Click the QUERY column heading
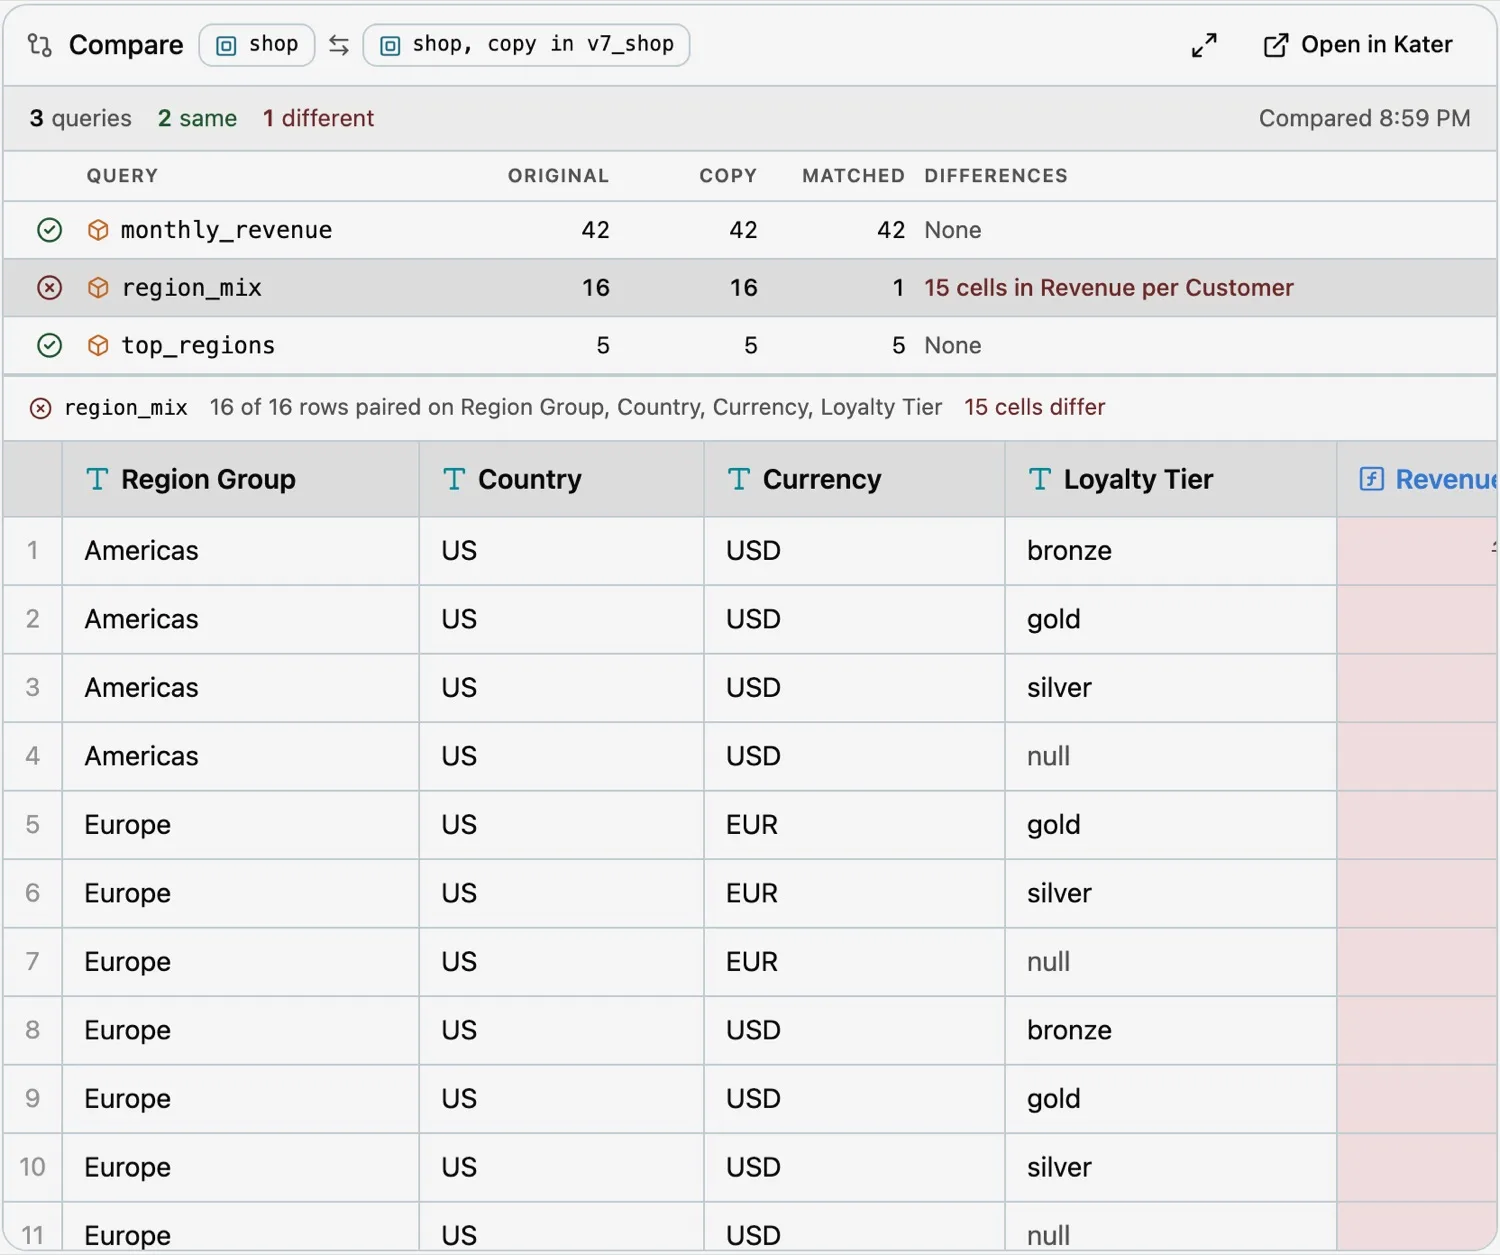 click(x=122, y=176)
